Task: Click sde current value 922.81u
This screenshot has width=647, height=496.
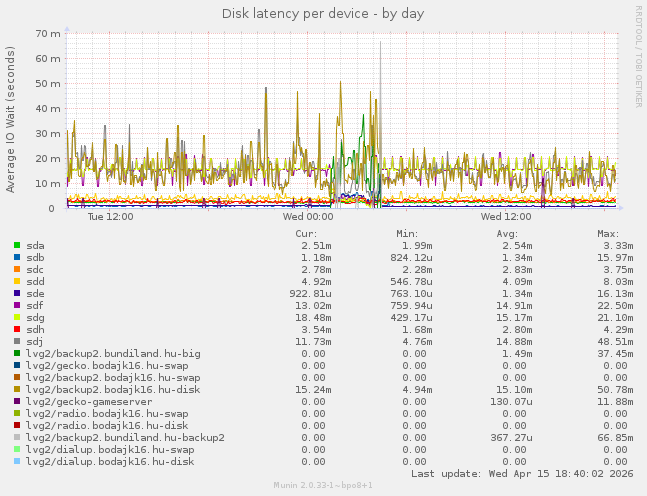Action: click(310, 294)
